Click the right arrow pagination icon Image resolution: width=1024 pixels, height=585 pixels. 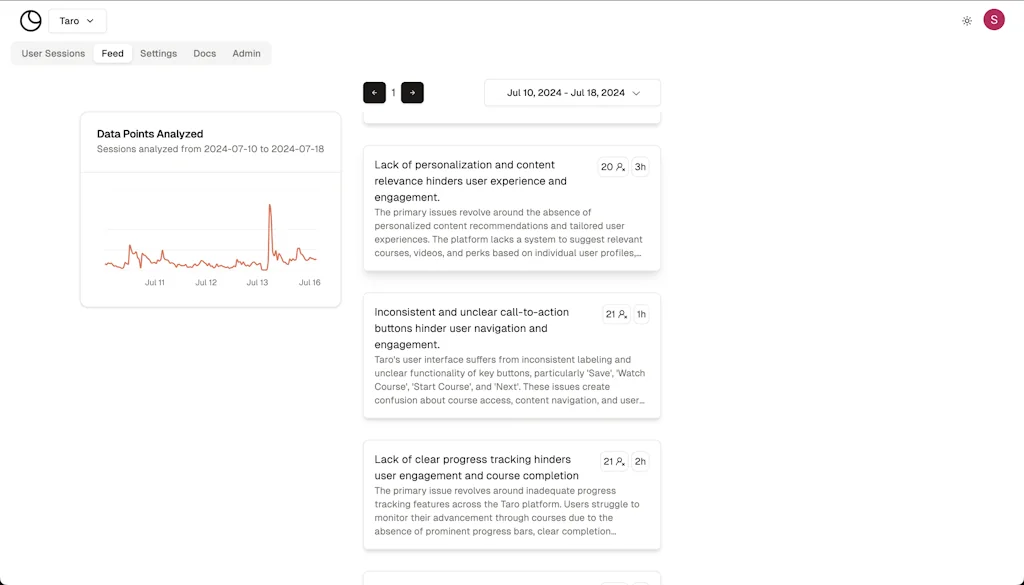click(x=412, y=92)
